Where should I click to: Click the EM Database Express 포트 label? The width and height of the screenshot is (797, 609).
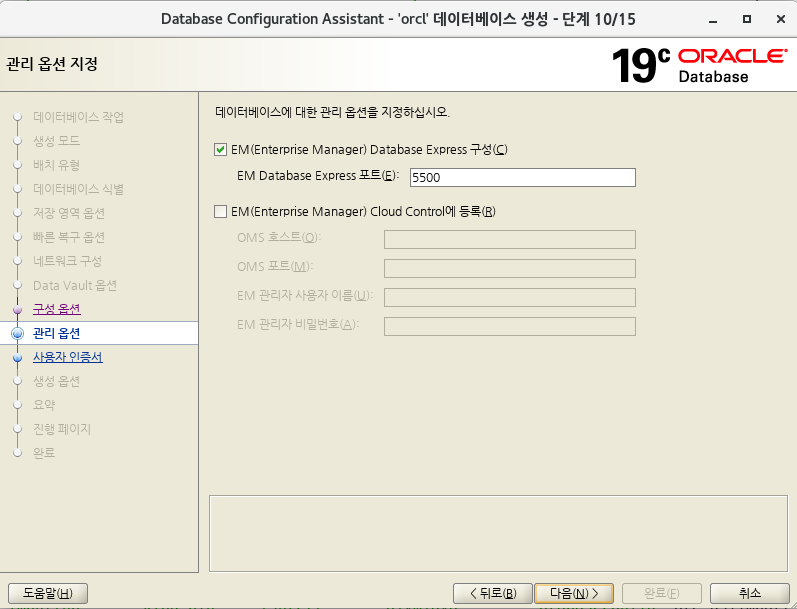[318, 175]
